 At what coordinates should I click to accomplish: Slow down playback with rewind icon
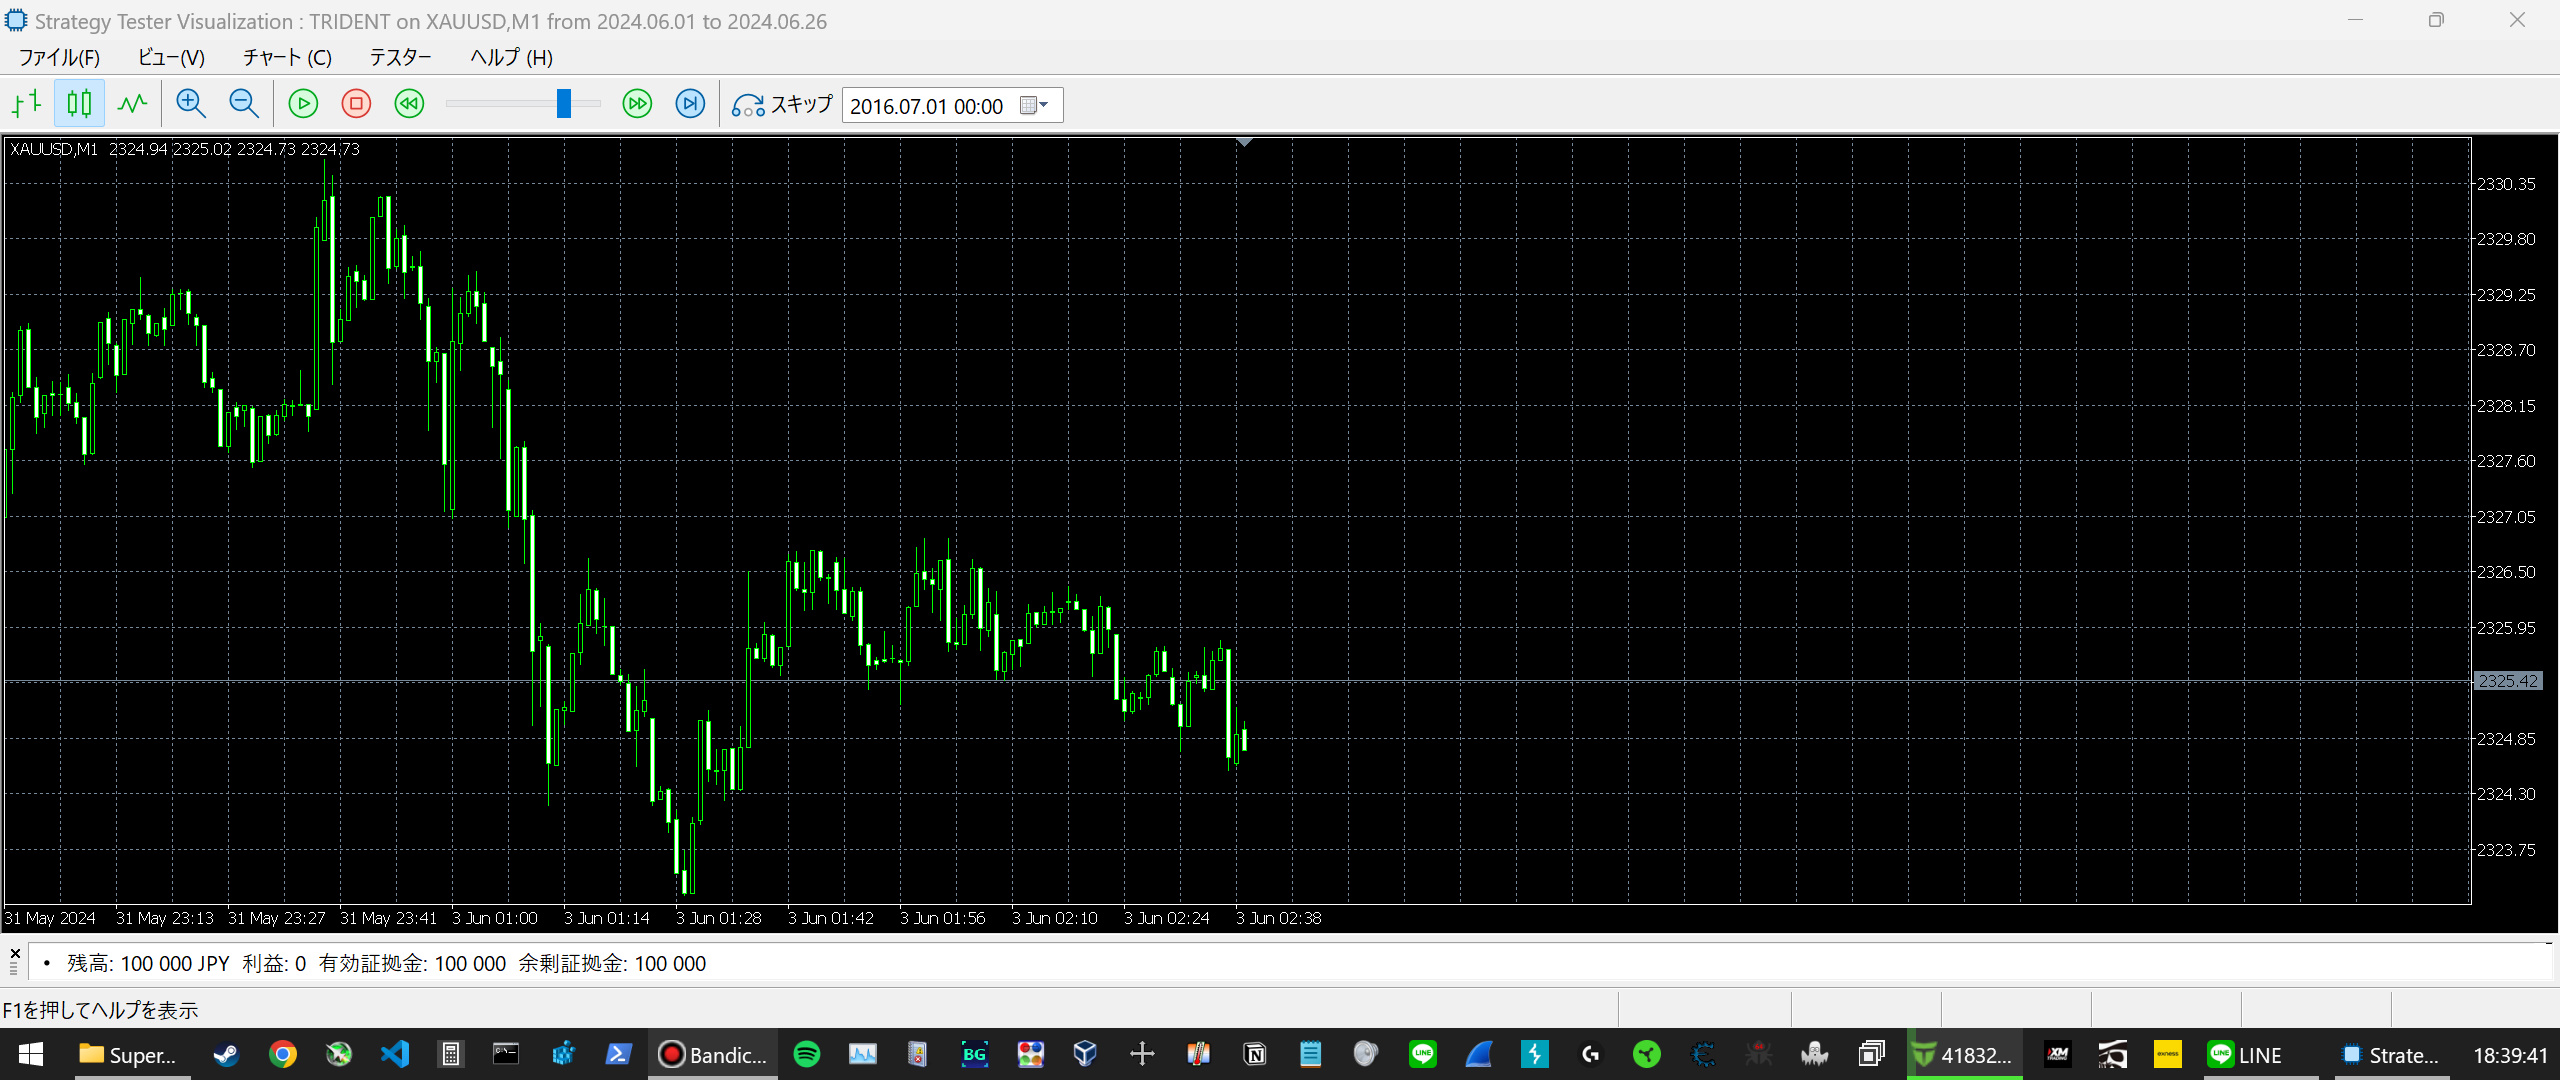pos(409,104)
